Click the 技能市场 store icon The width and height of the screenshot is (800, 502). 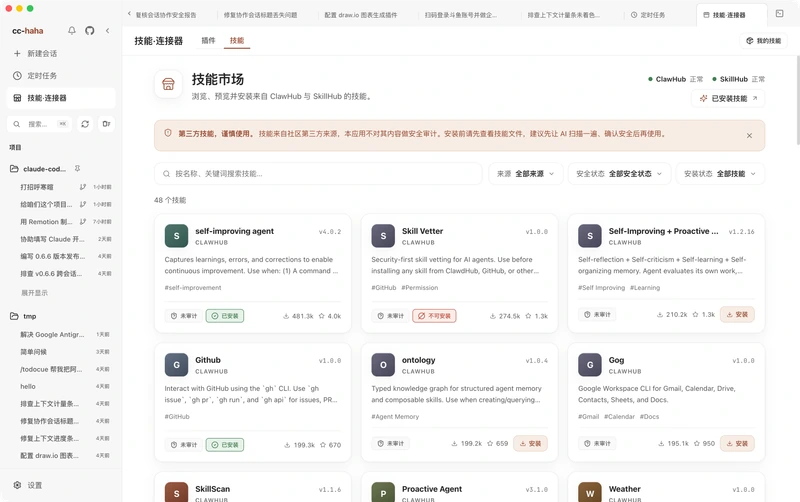coord(168,84)
